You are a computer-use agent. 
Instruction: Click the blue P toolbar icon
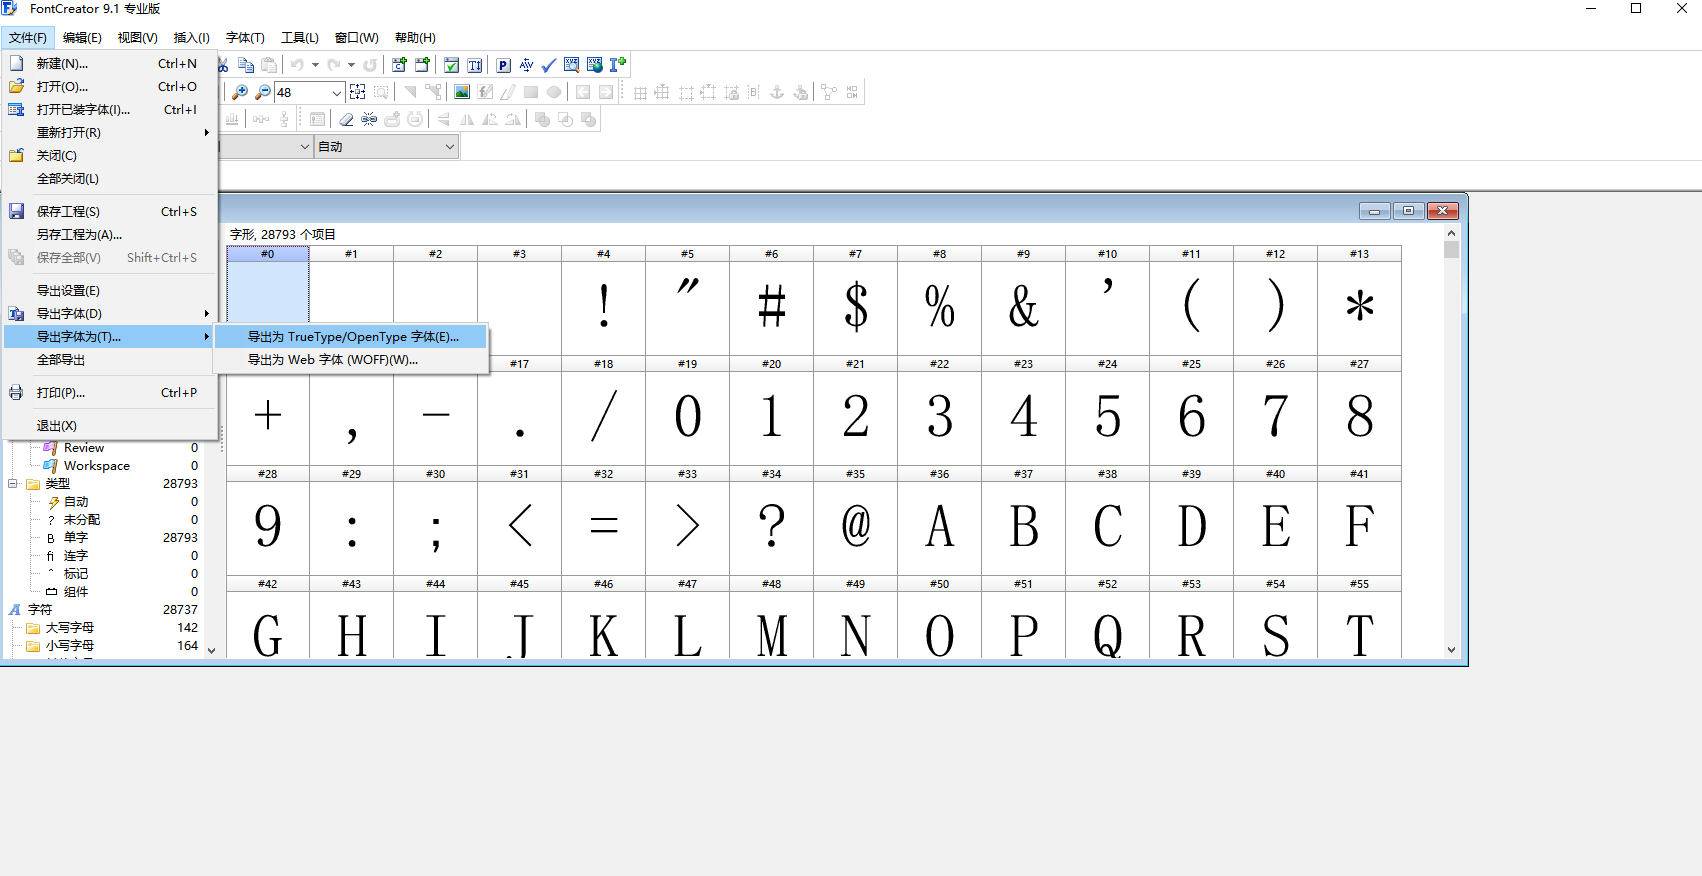[504, 65]
